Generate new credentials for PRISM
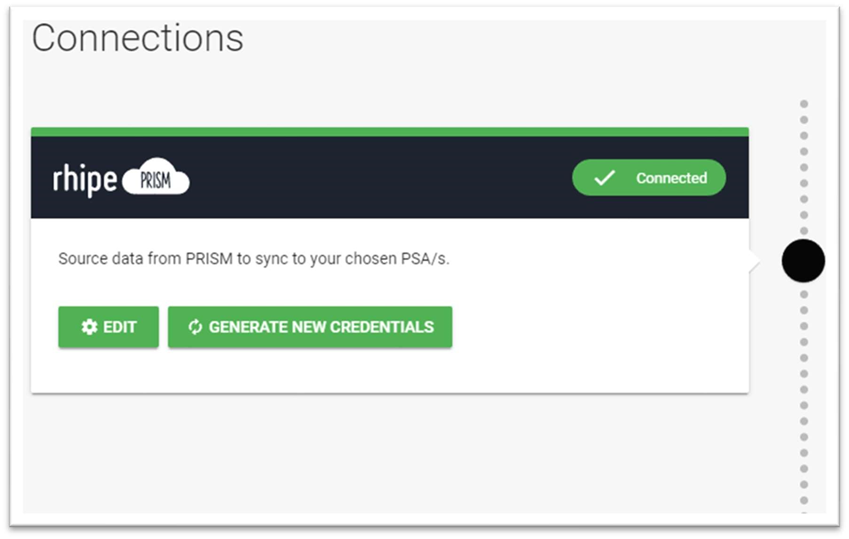 click(310, 327)
